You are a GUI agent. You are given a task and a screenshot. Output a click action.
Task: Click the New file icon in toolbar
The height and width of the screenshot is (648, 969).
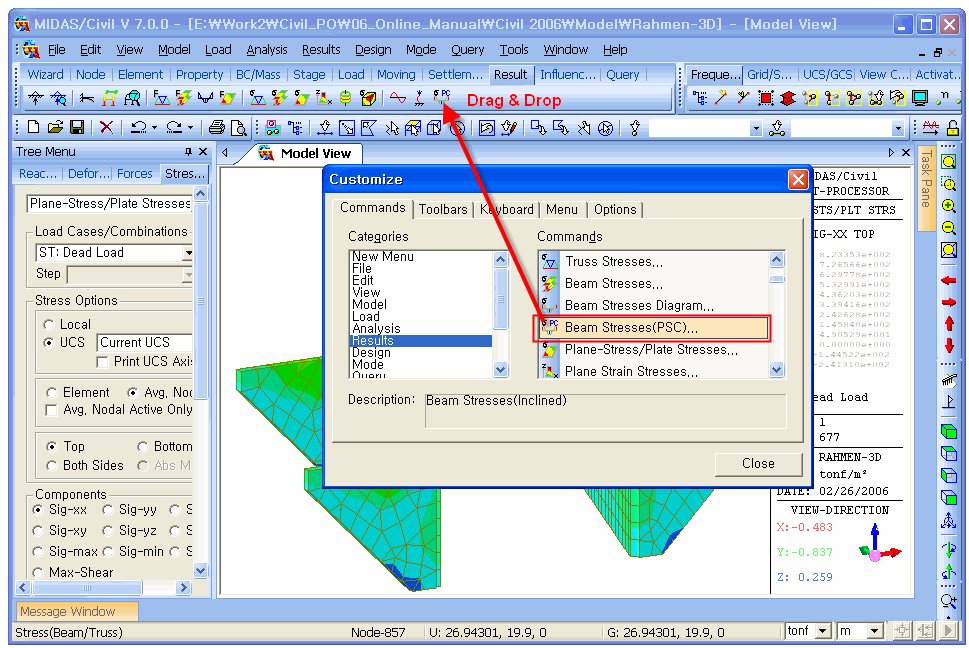pos(33,127)
